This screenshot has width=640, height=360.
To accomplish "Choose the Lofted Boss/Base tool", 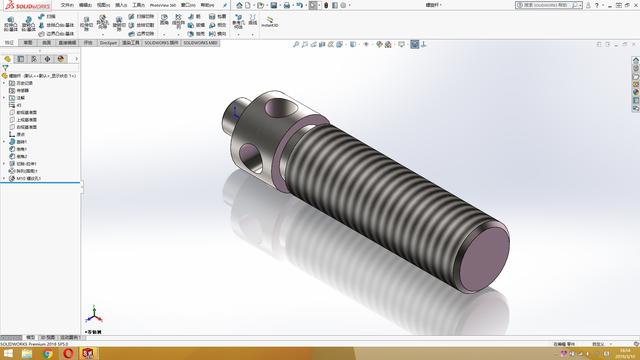I will tap(56, 25).
